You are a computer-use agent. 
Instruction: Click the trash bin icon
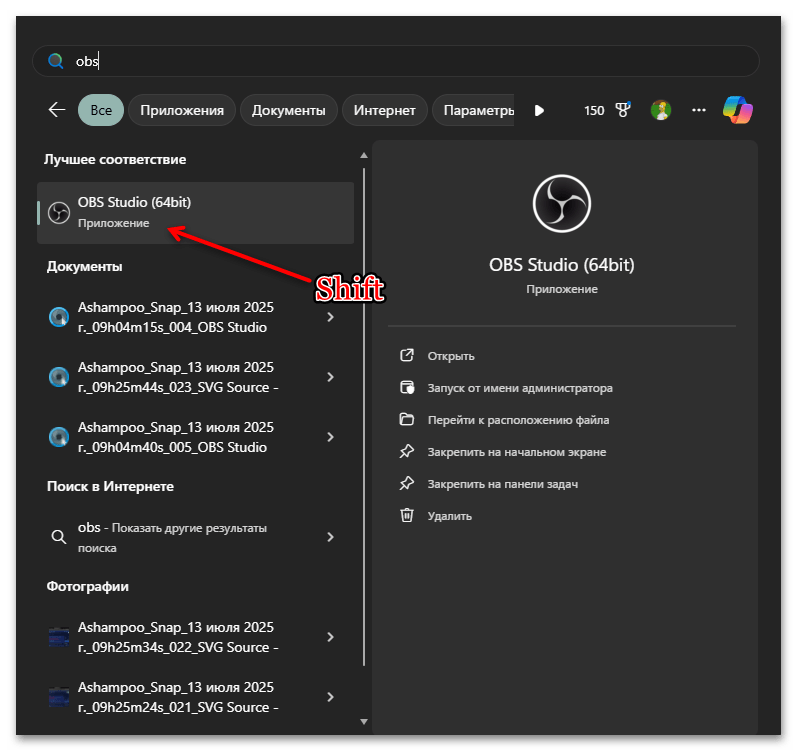click(407, 515)
